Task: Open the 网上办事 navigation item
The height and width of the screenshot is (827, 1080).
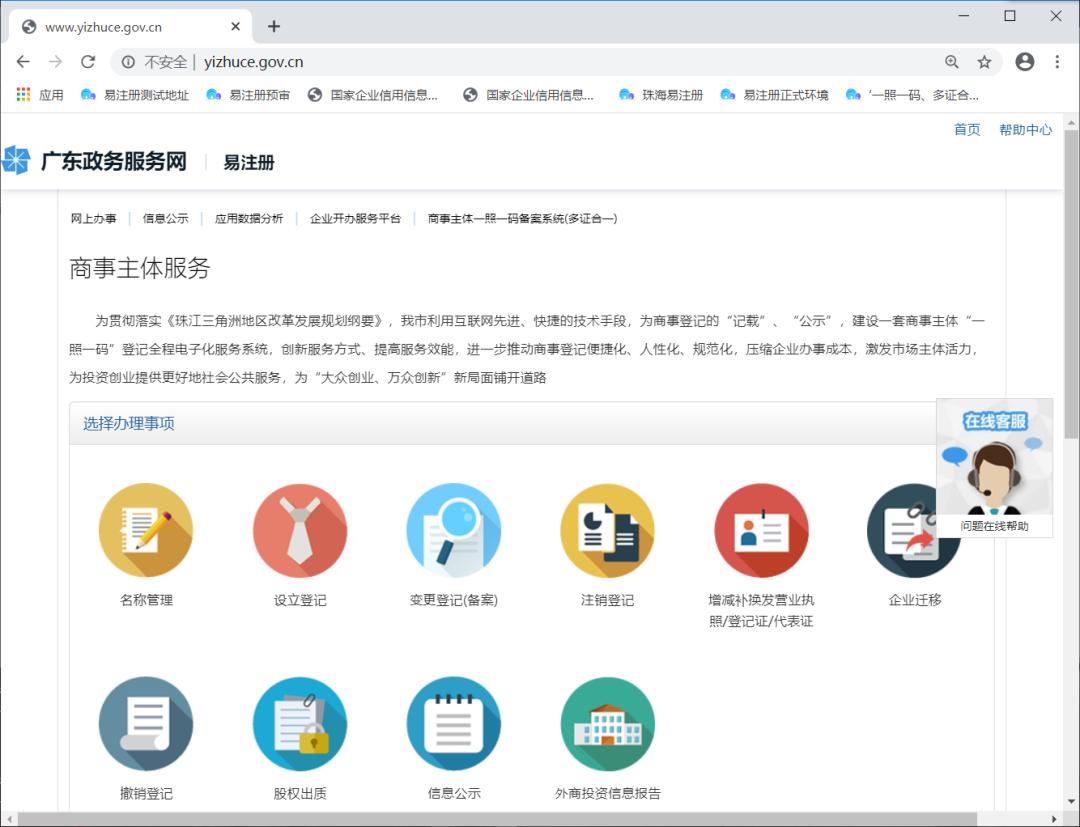Action: pyautogui.click(x=94, y=218)
